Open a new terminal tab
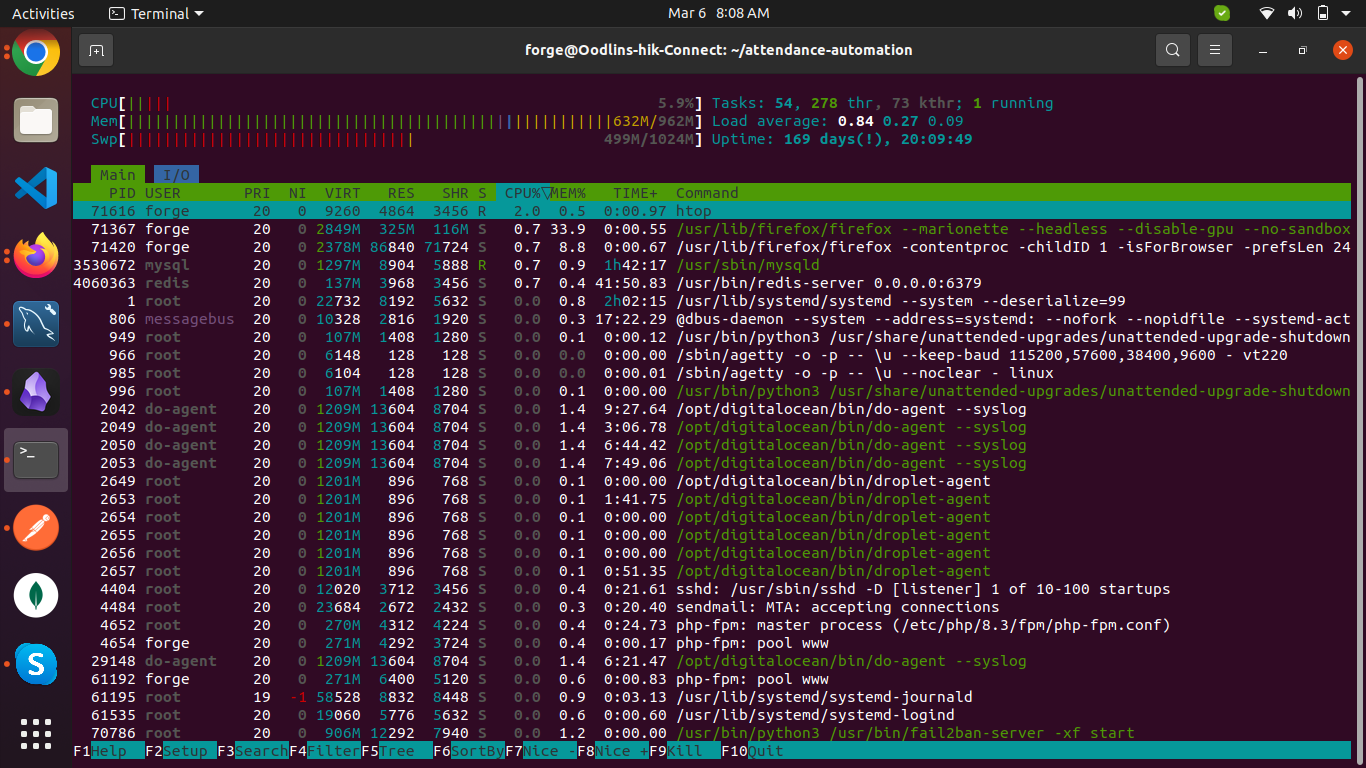The width and height of the screenshot is (1366, 768). point(96,50)
